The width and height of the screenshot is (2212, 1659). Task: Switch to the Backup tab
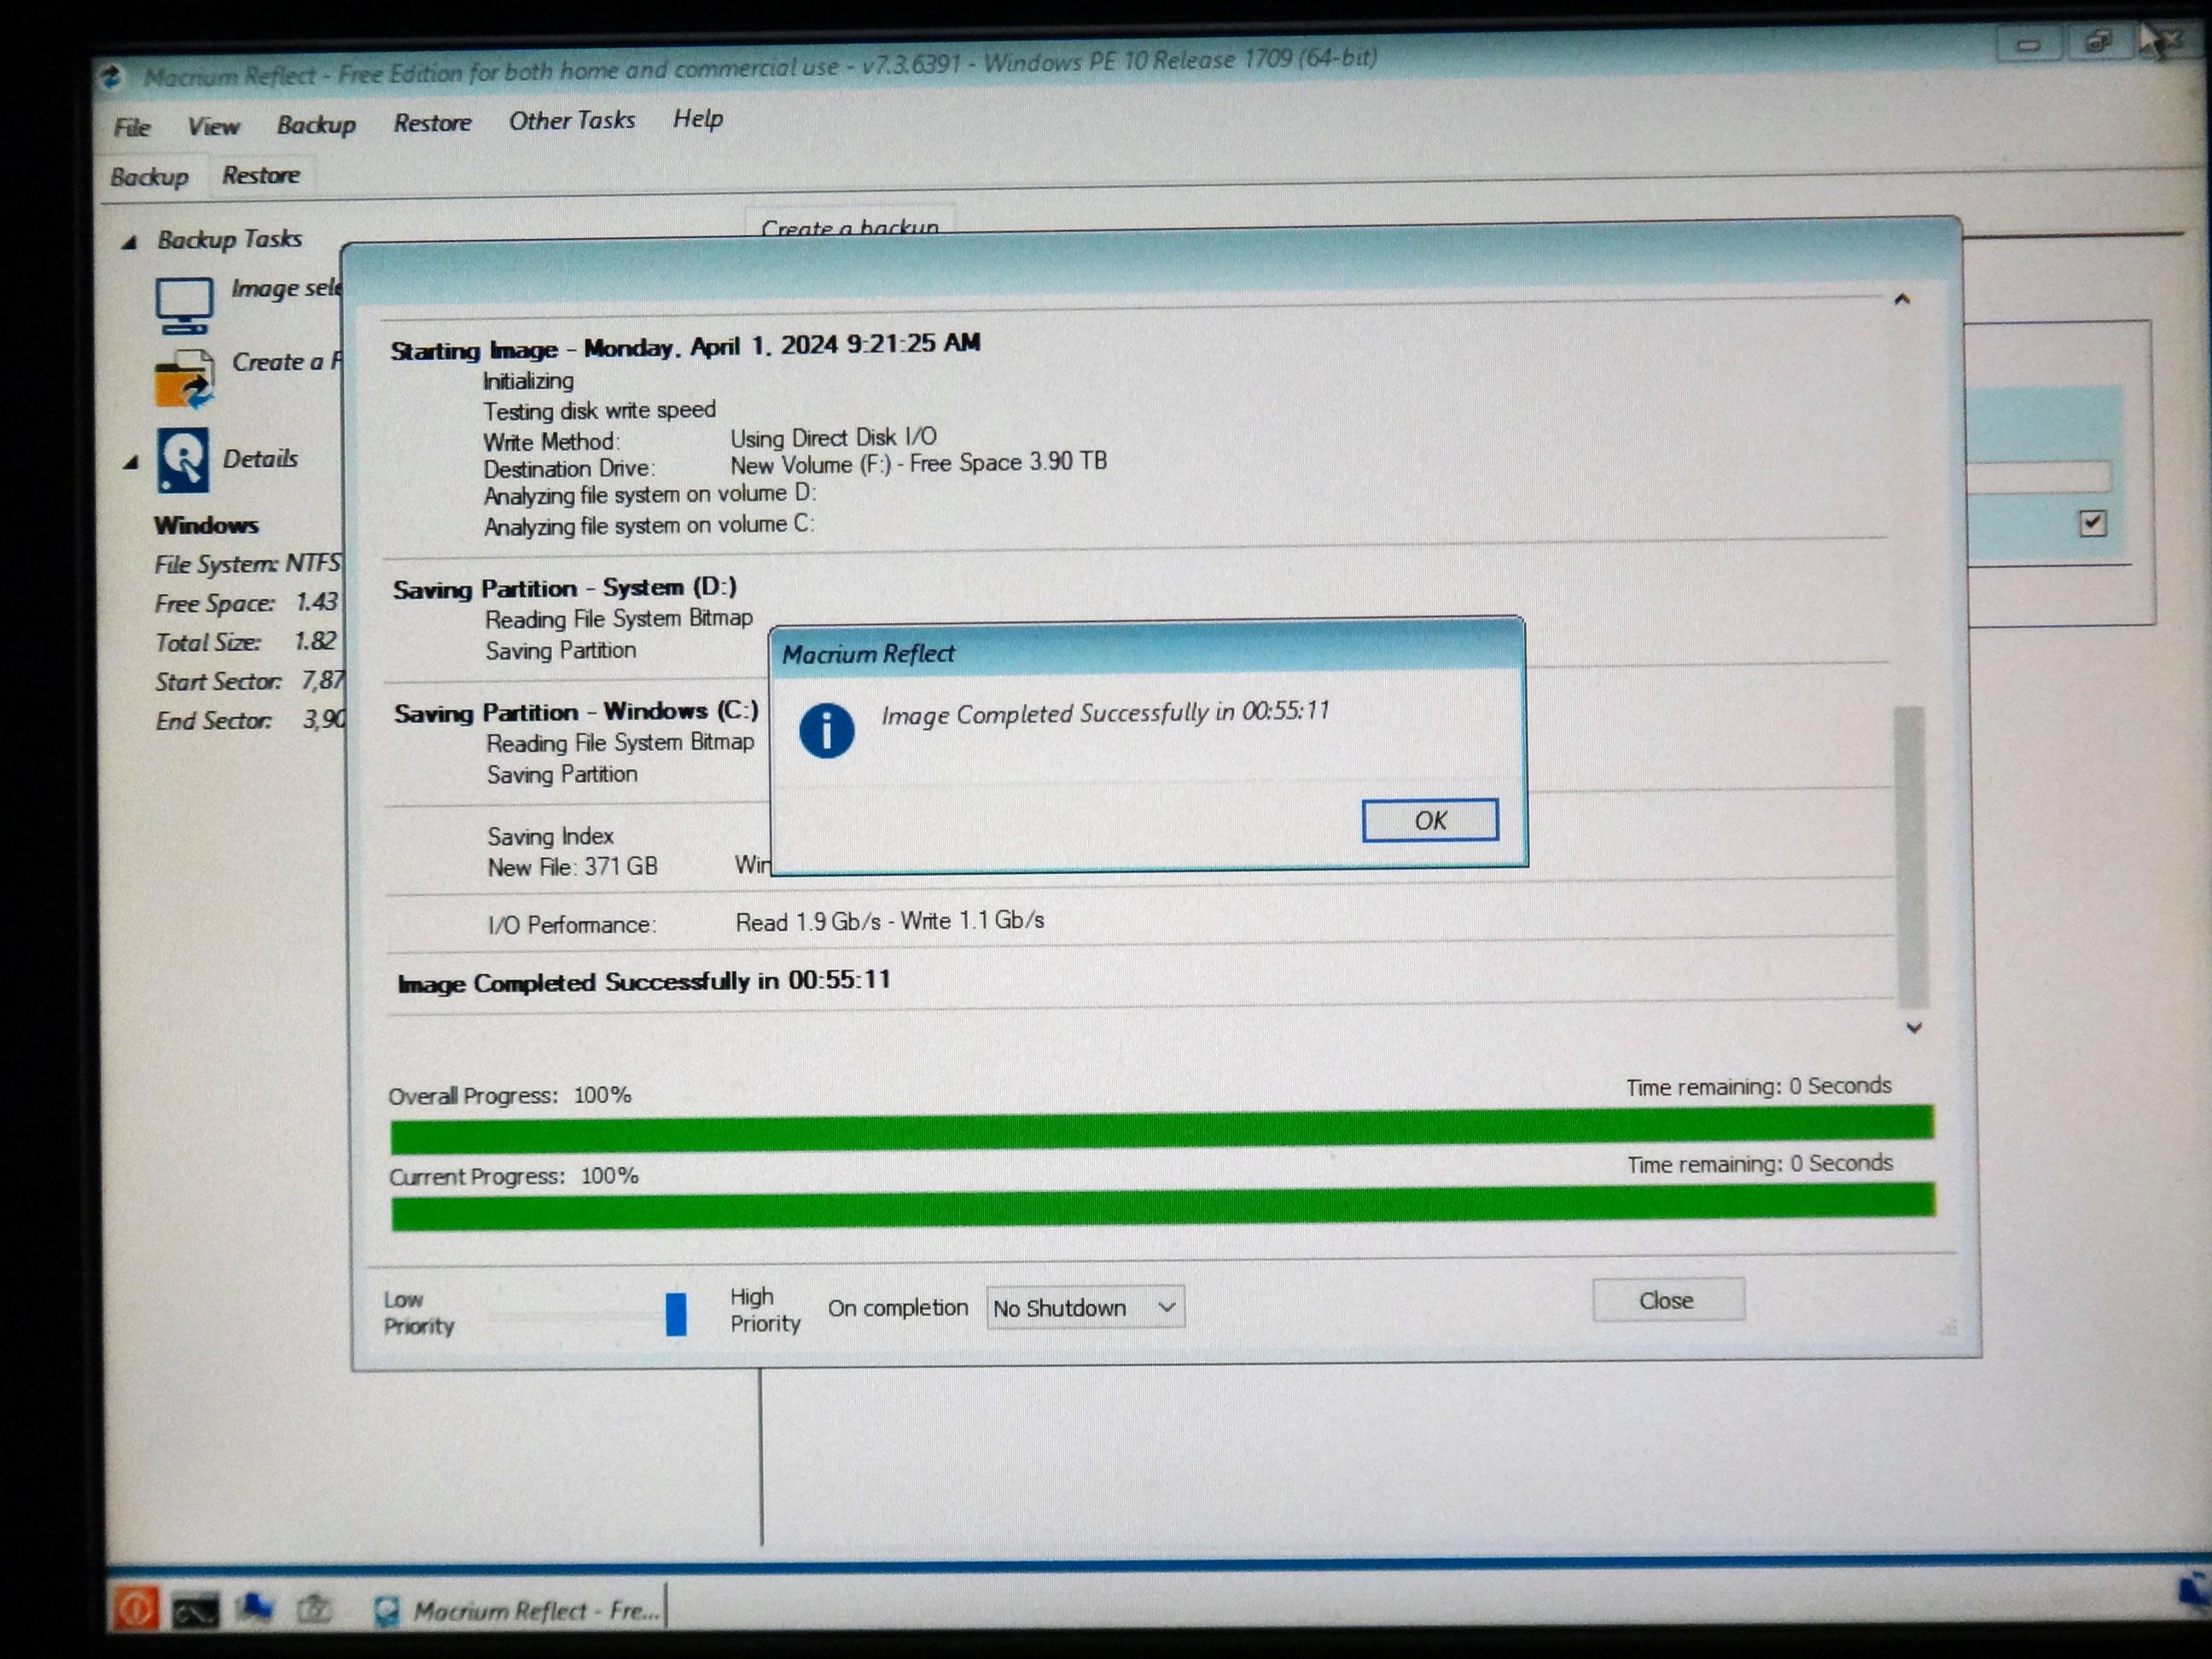click(149, 177)
